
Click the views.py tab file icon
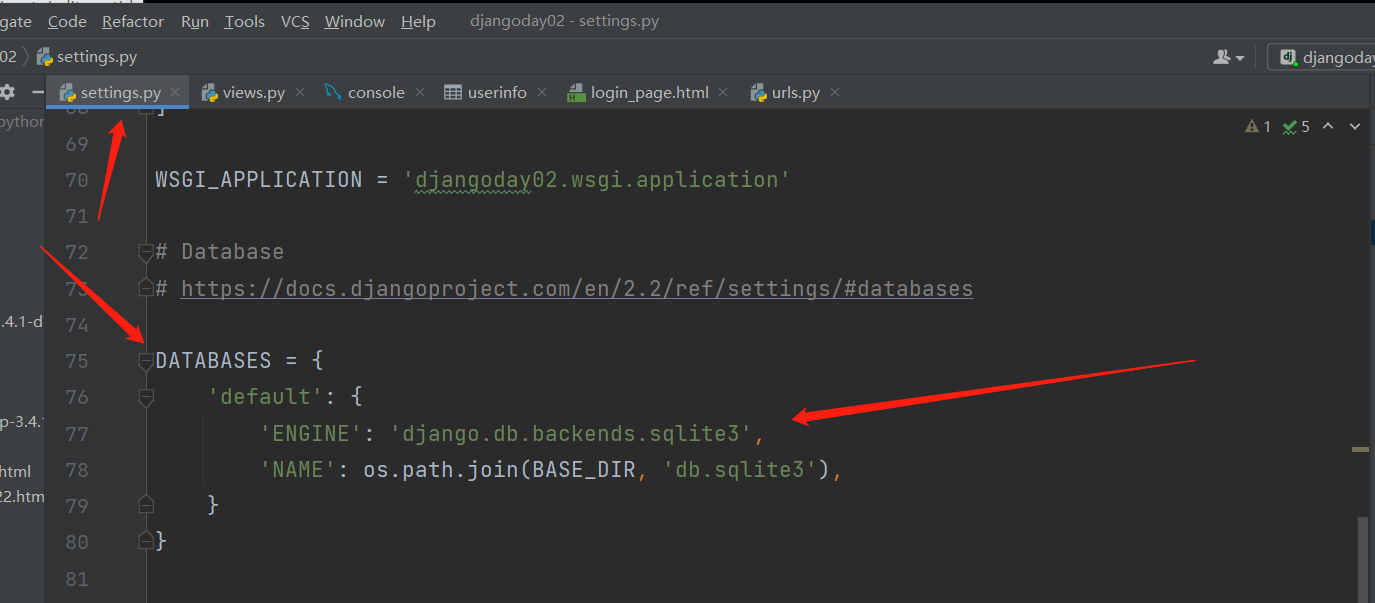point(210,92)
